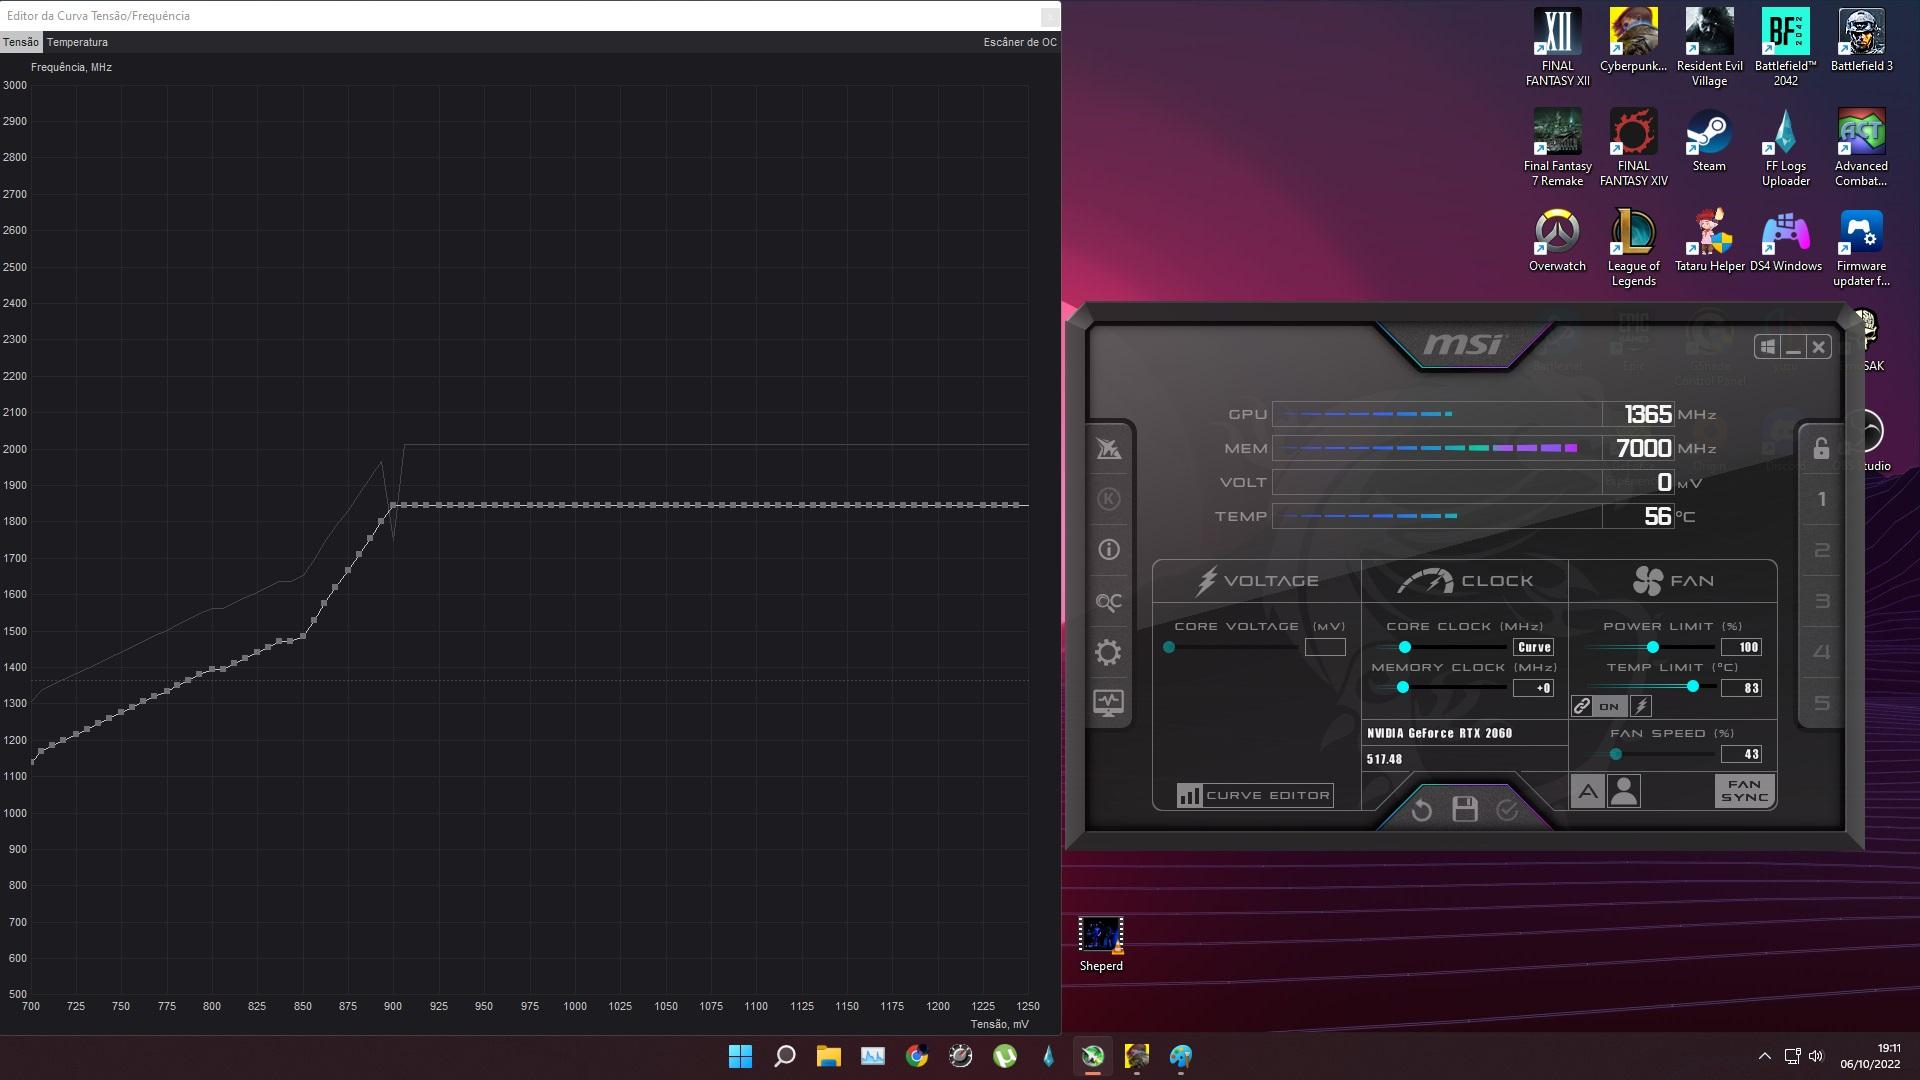The image size is (1920, 1080).
Task: Click the save profile floppy icon
Action: pos(1465,809)
